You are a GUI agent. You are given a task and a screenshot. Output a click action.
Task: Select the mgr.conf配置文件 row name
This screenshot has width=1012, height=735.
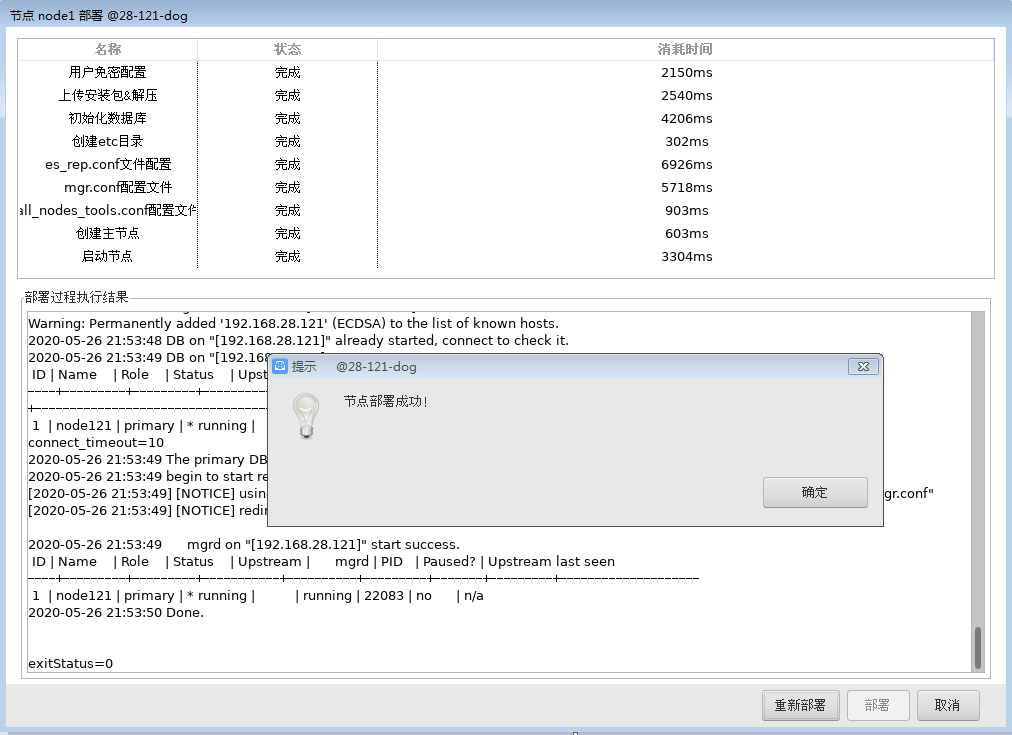(x=118, y=187)
